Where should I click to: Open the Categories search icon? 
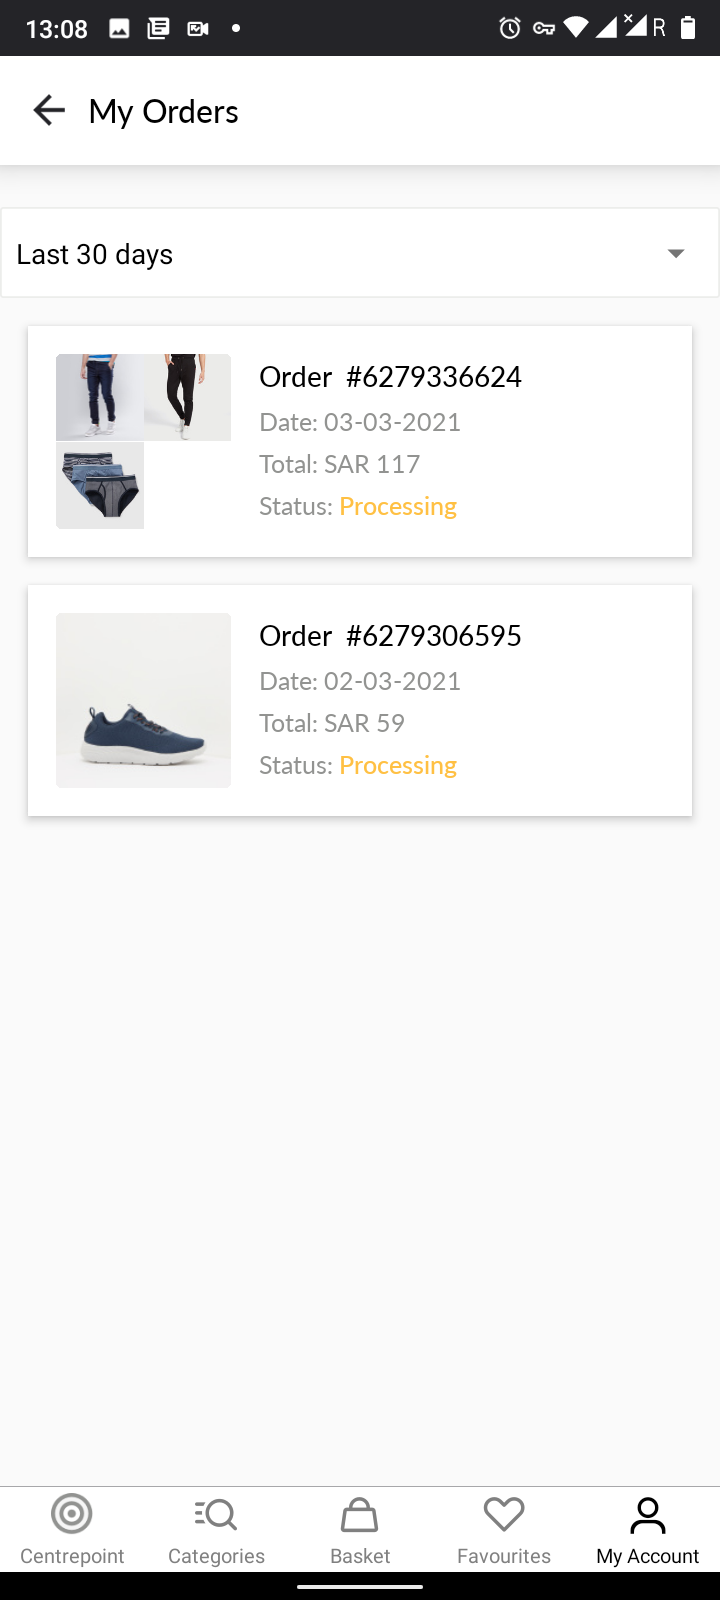click(x=216, y=1514)
